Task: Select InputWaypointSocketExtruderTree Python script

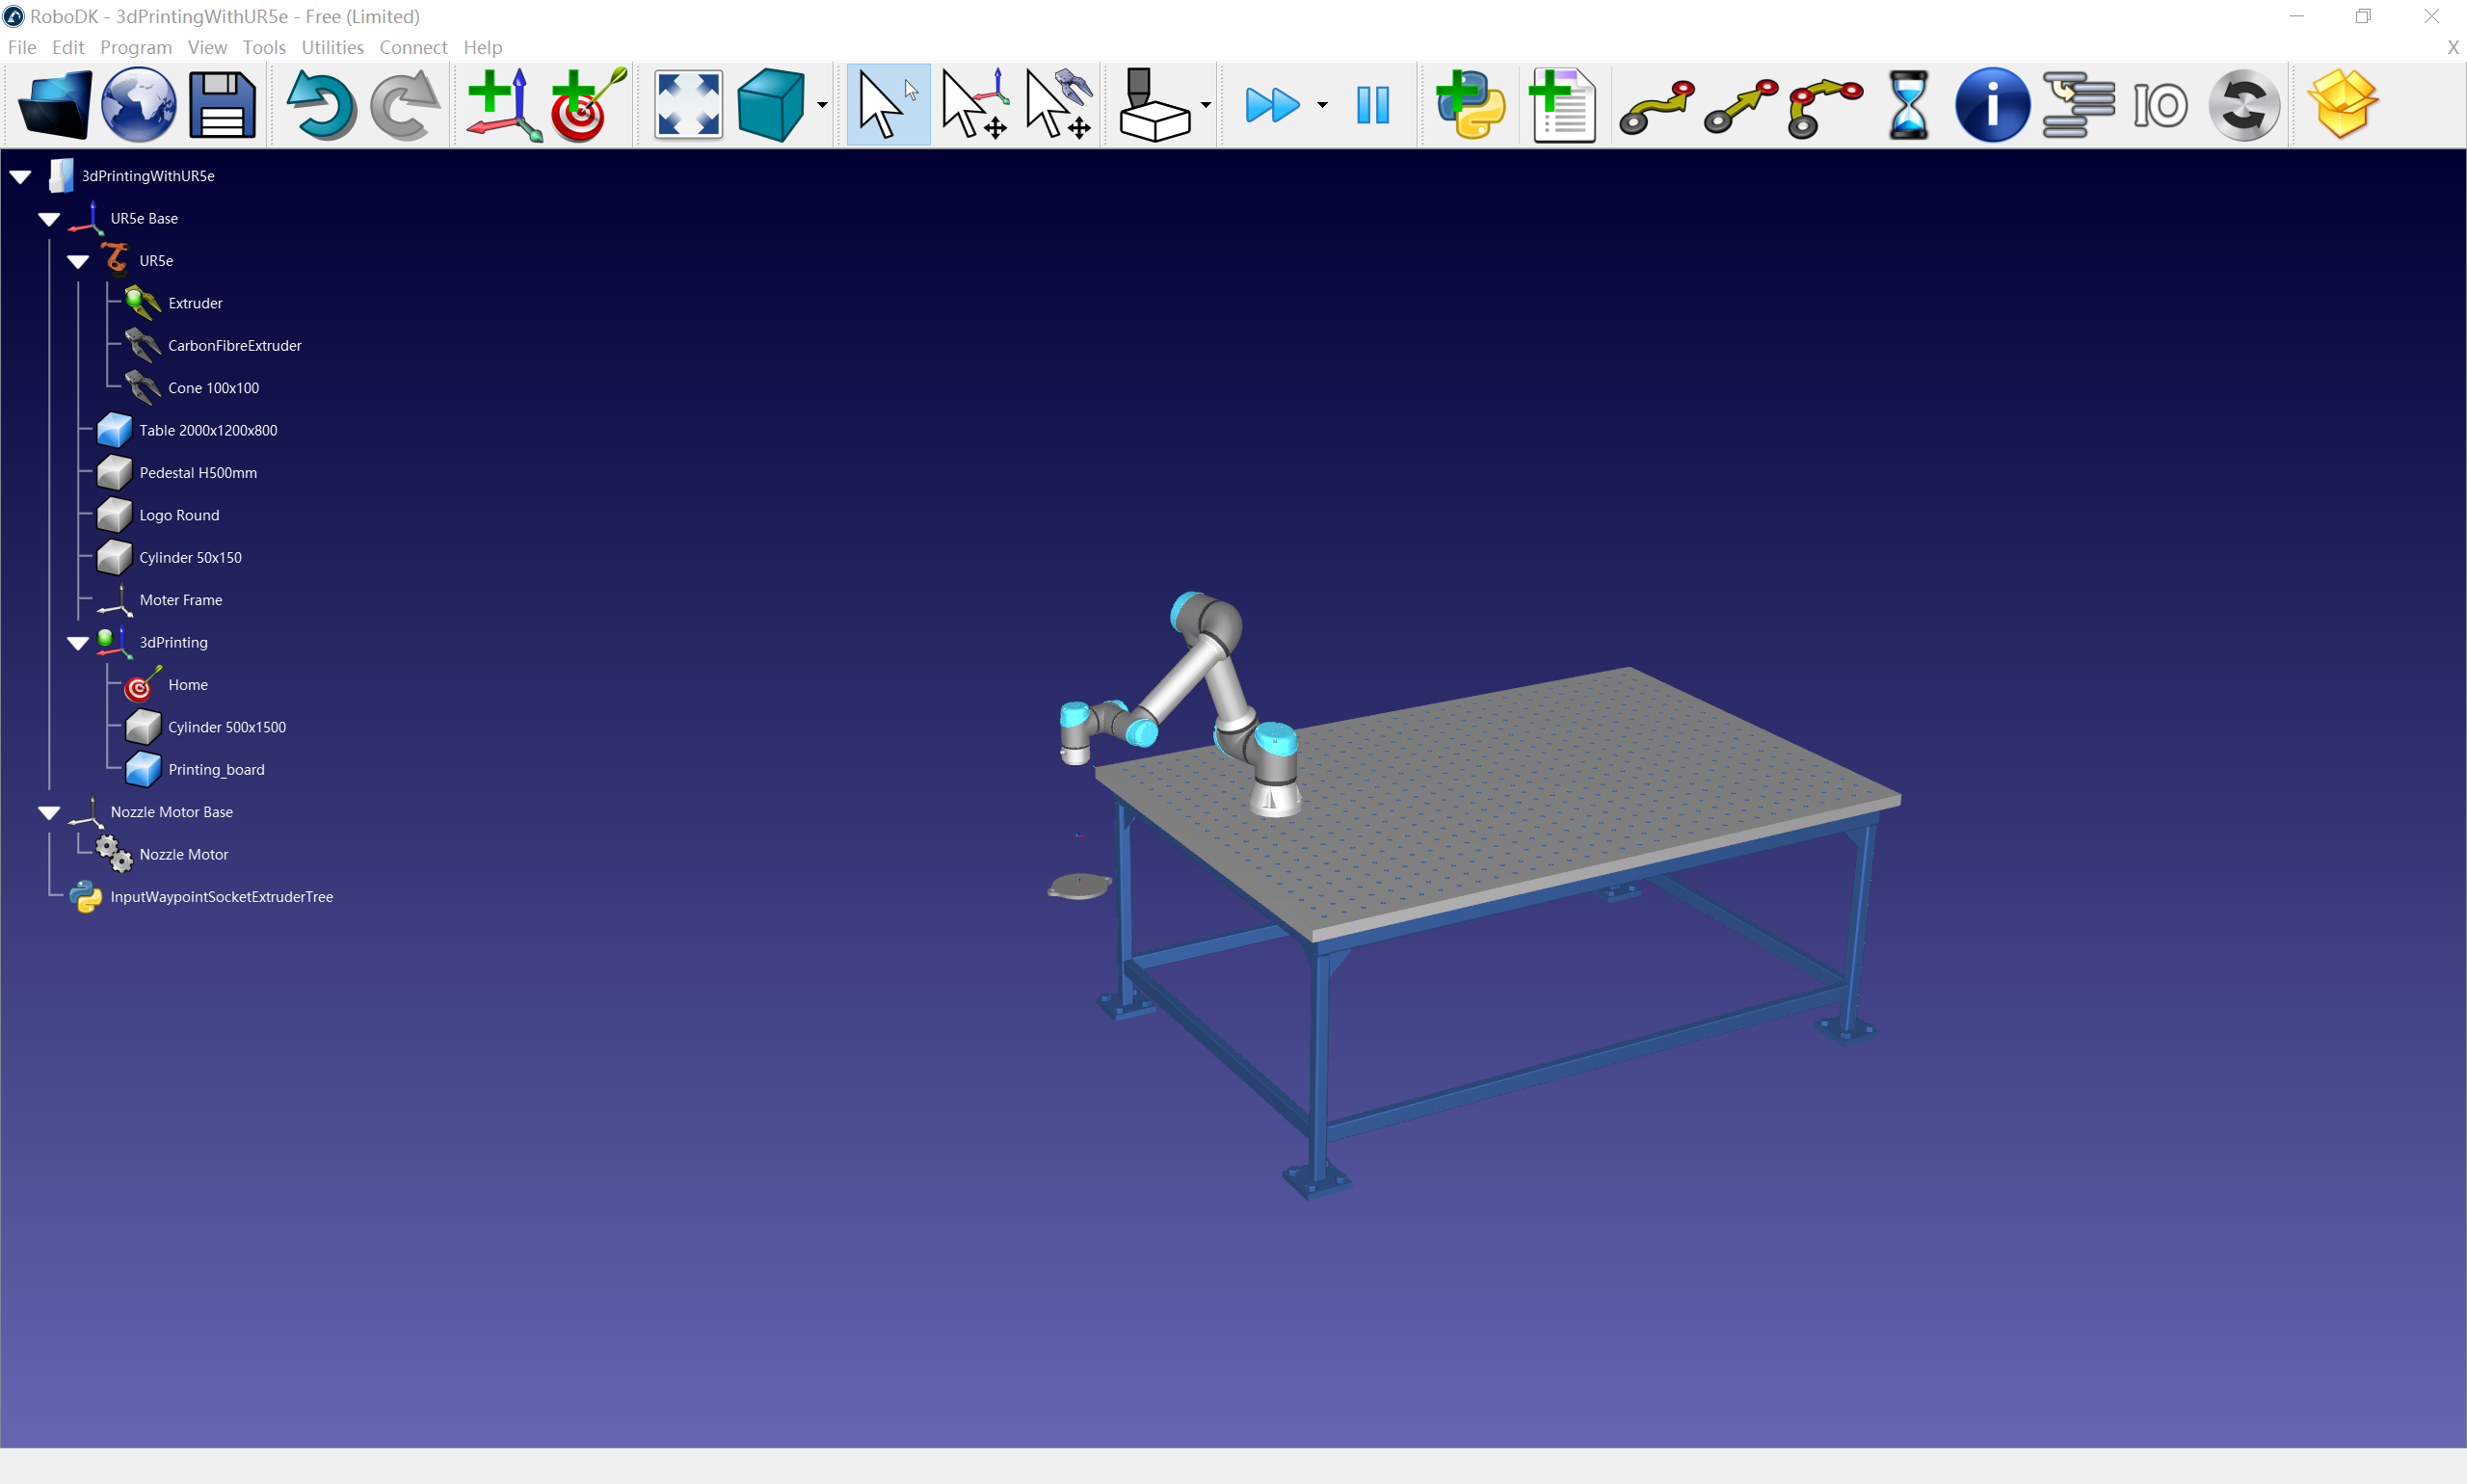Action: (x=221, y=897)
